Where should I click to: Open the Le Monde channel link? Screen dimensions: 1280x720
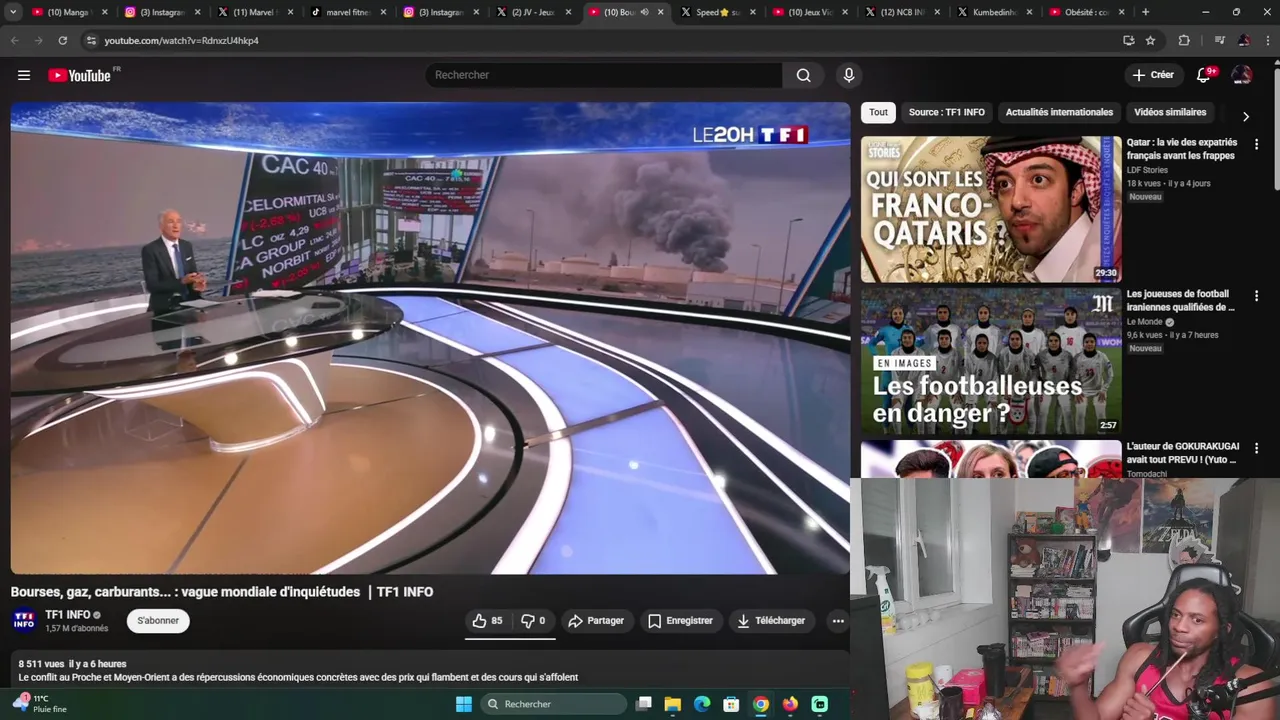(x=1144, y=322)
